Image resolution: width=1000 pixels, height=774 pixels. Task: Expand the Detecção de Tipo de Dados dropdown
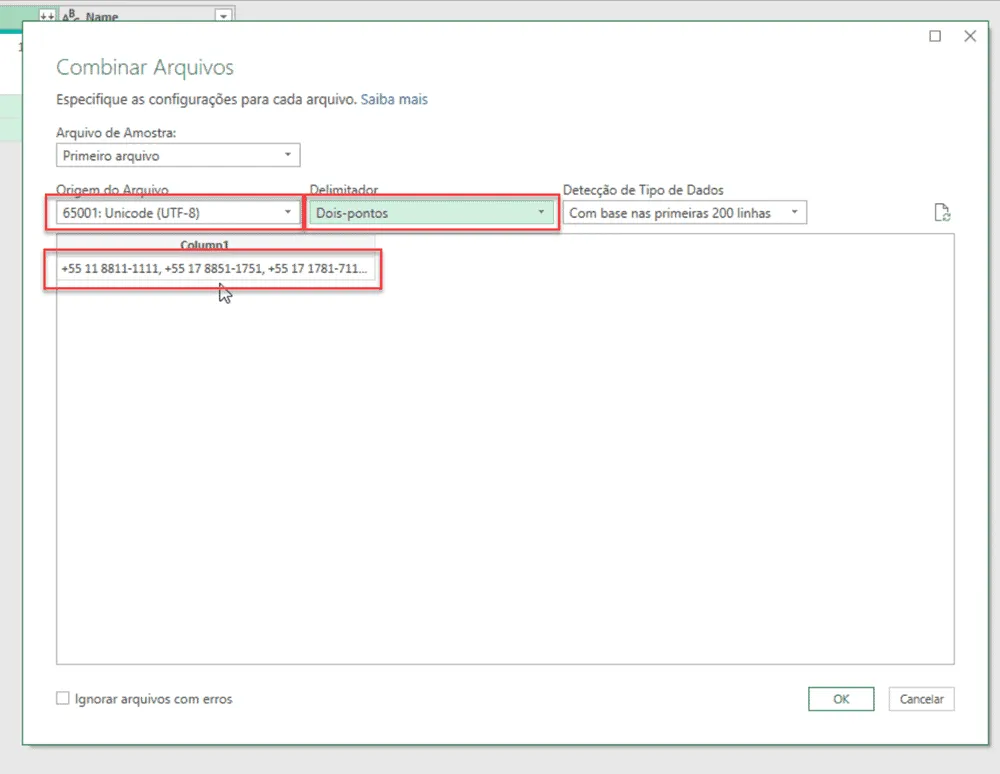point(684,213)
